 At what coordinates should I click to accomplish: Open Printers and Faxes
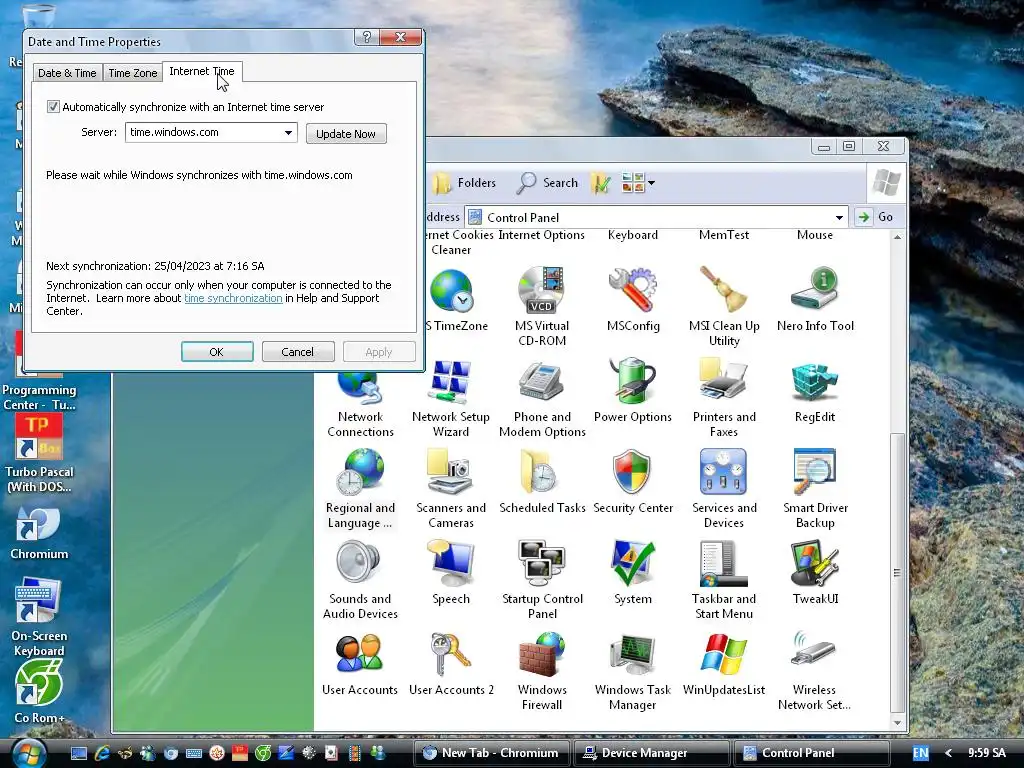pyautogui.click(x=724, y=397)
